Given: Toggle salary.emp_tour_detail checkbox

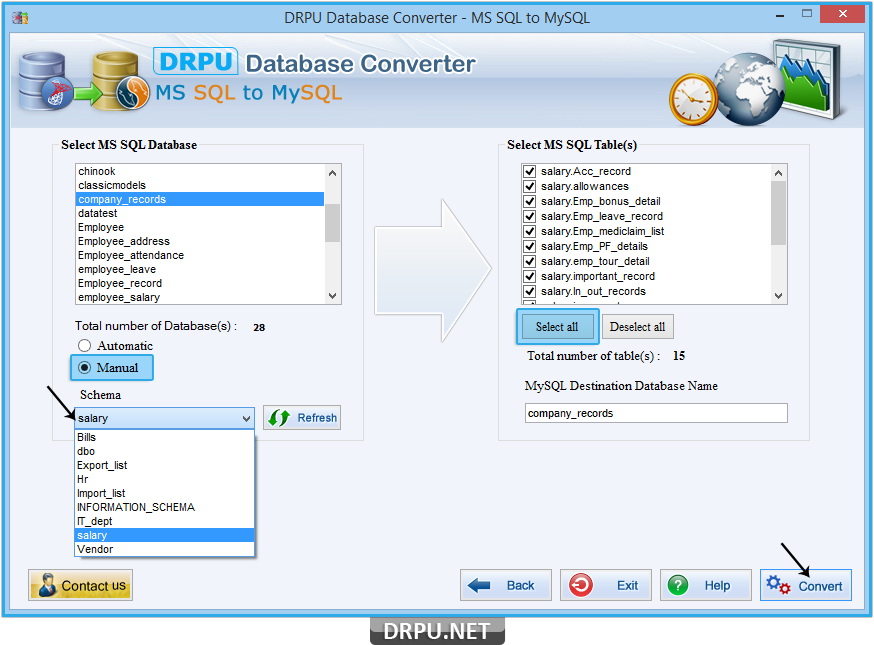Looking at the screenshot, I should click(x=530, y=261).
